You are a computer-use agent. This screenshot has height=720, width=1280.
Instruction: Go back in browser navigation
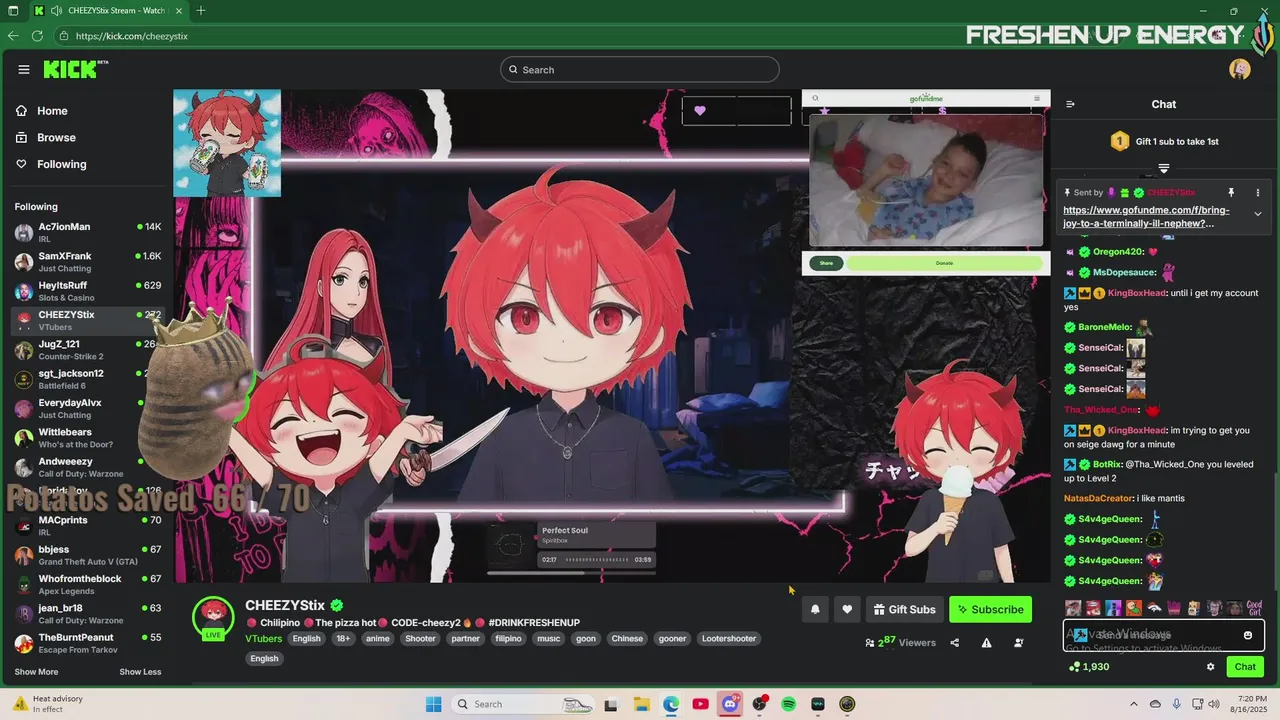13,35
